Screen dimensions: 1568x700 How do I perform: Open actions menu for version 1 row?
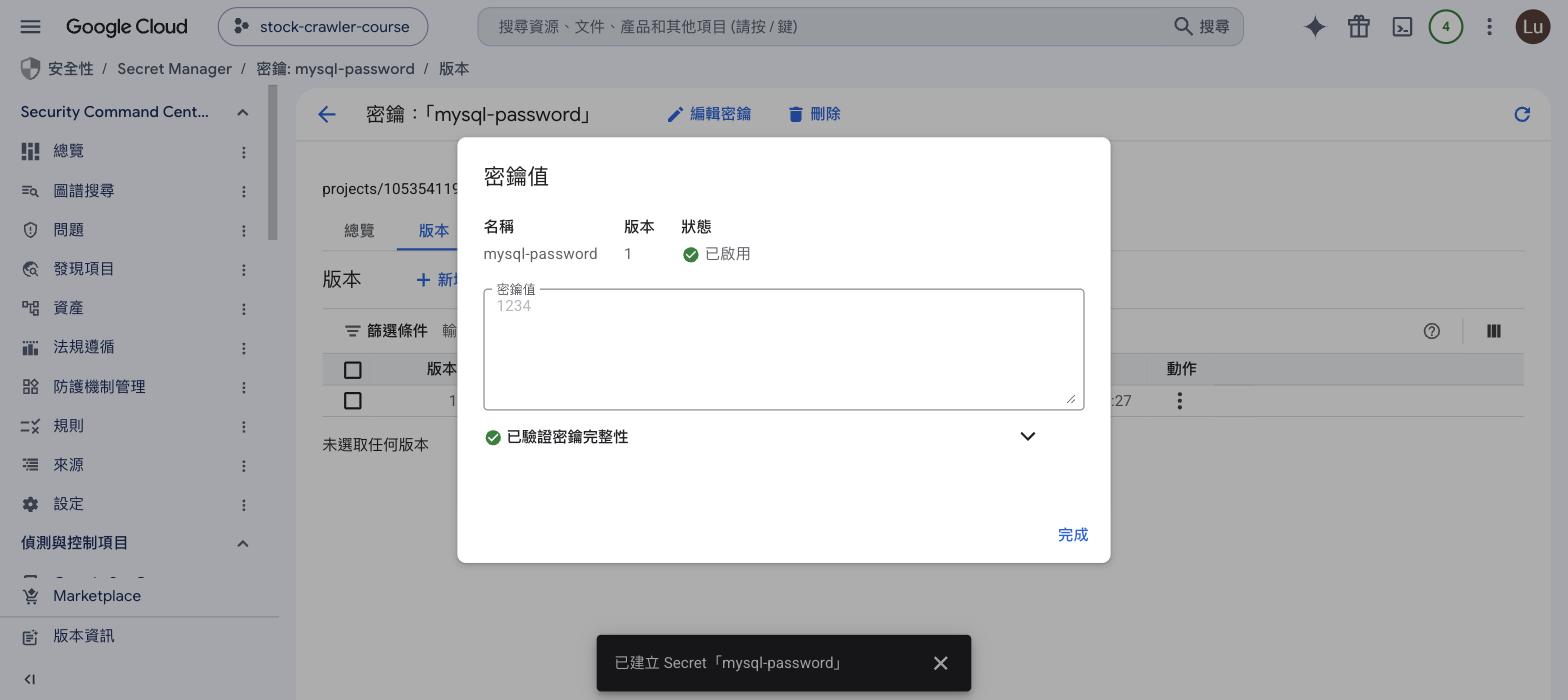pyautogui.click(x=1180, y=401)
